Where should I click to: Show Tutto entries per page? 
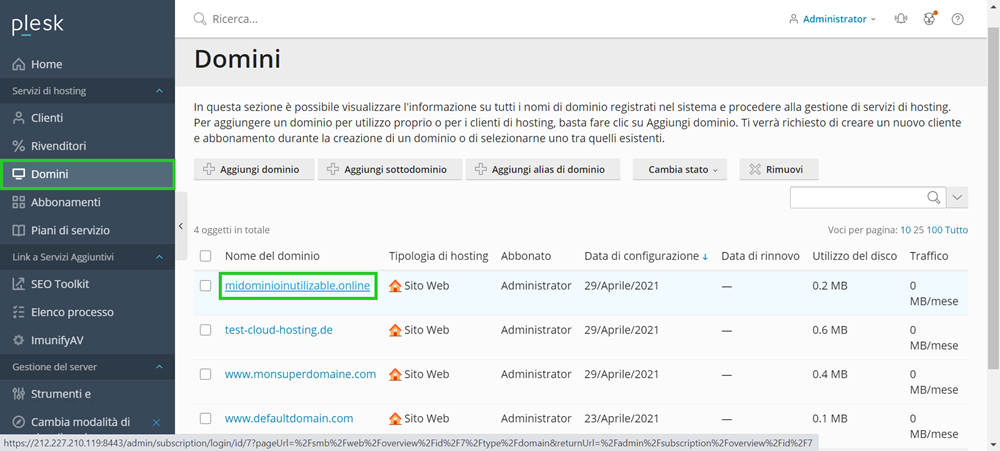957,230
